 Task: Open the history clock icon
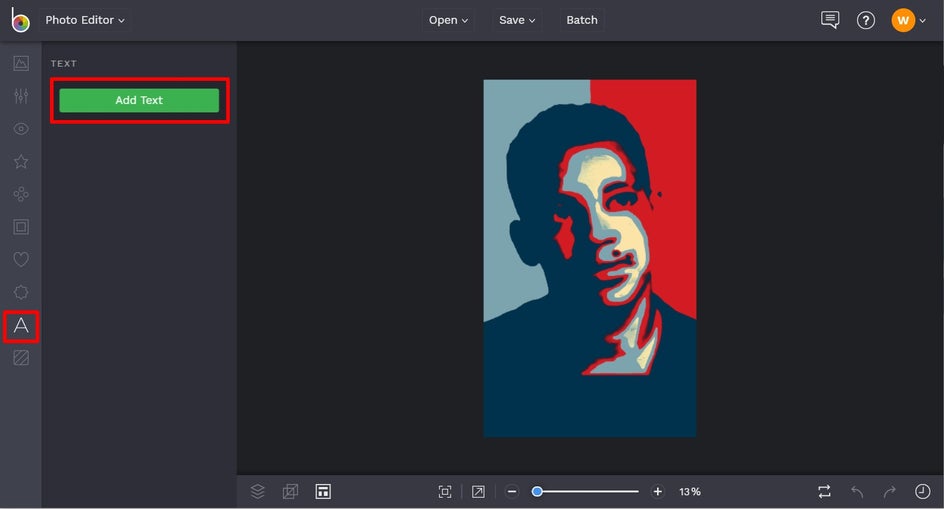pos(922,492)
